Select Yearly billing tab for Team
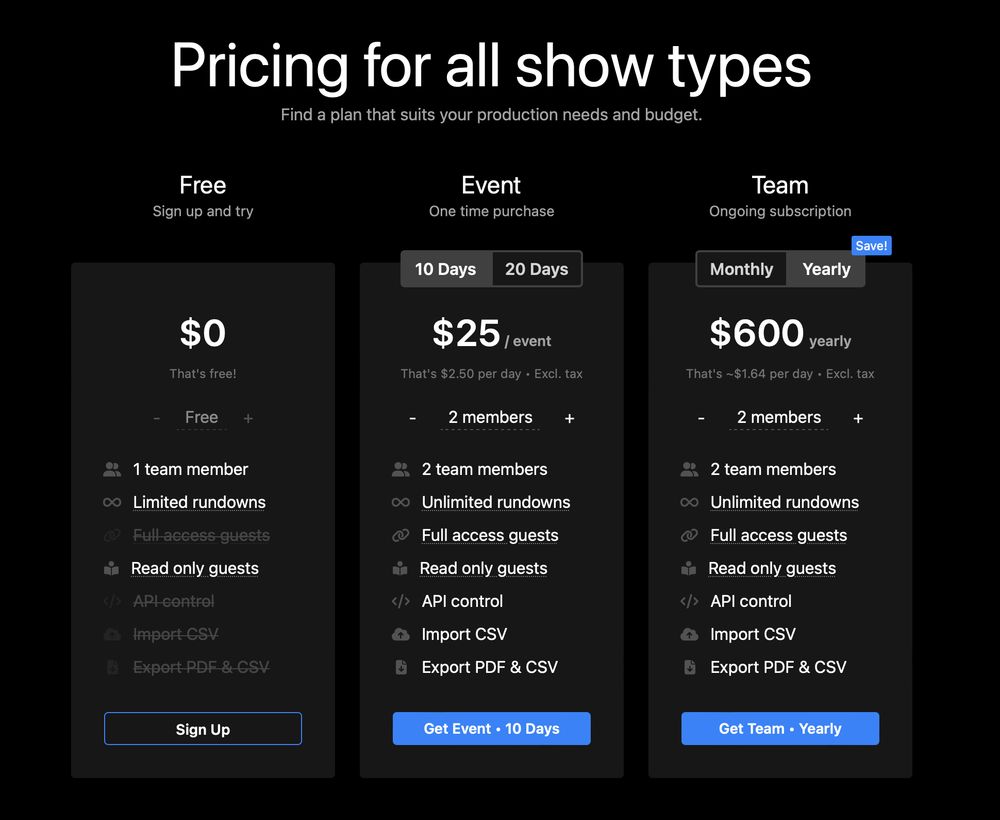 point(826,269)
